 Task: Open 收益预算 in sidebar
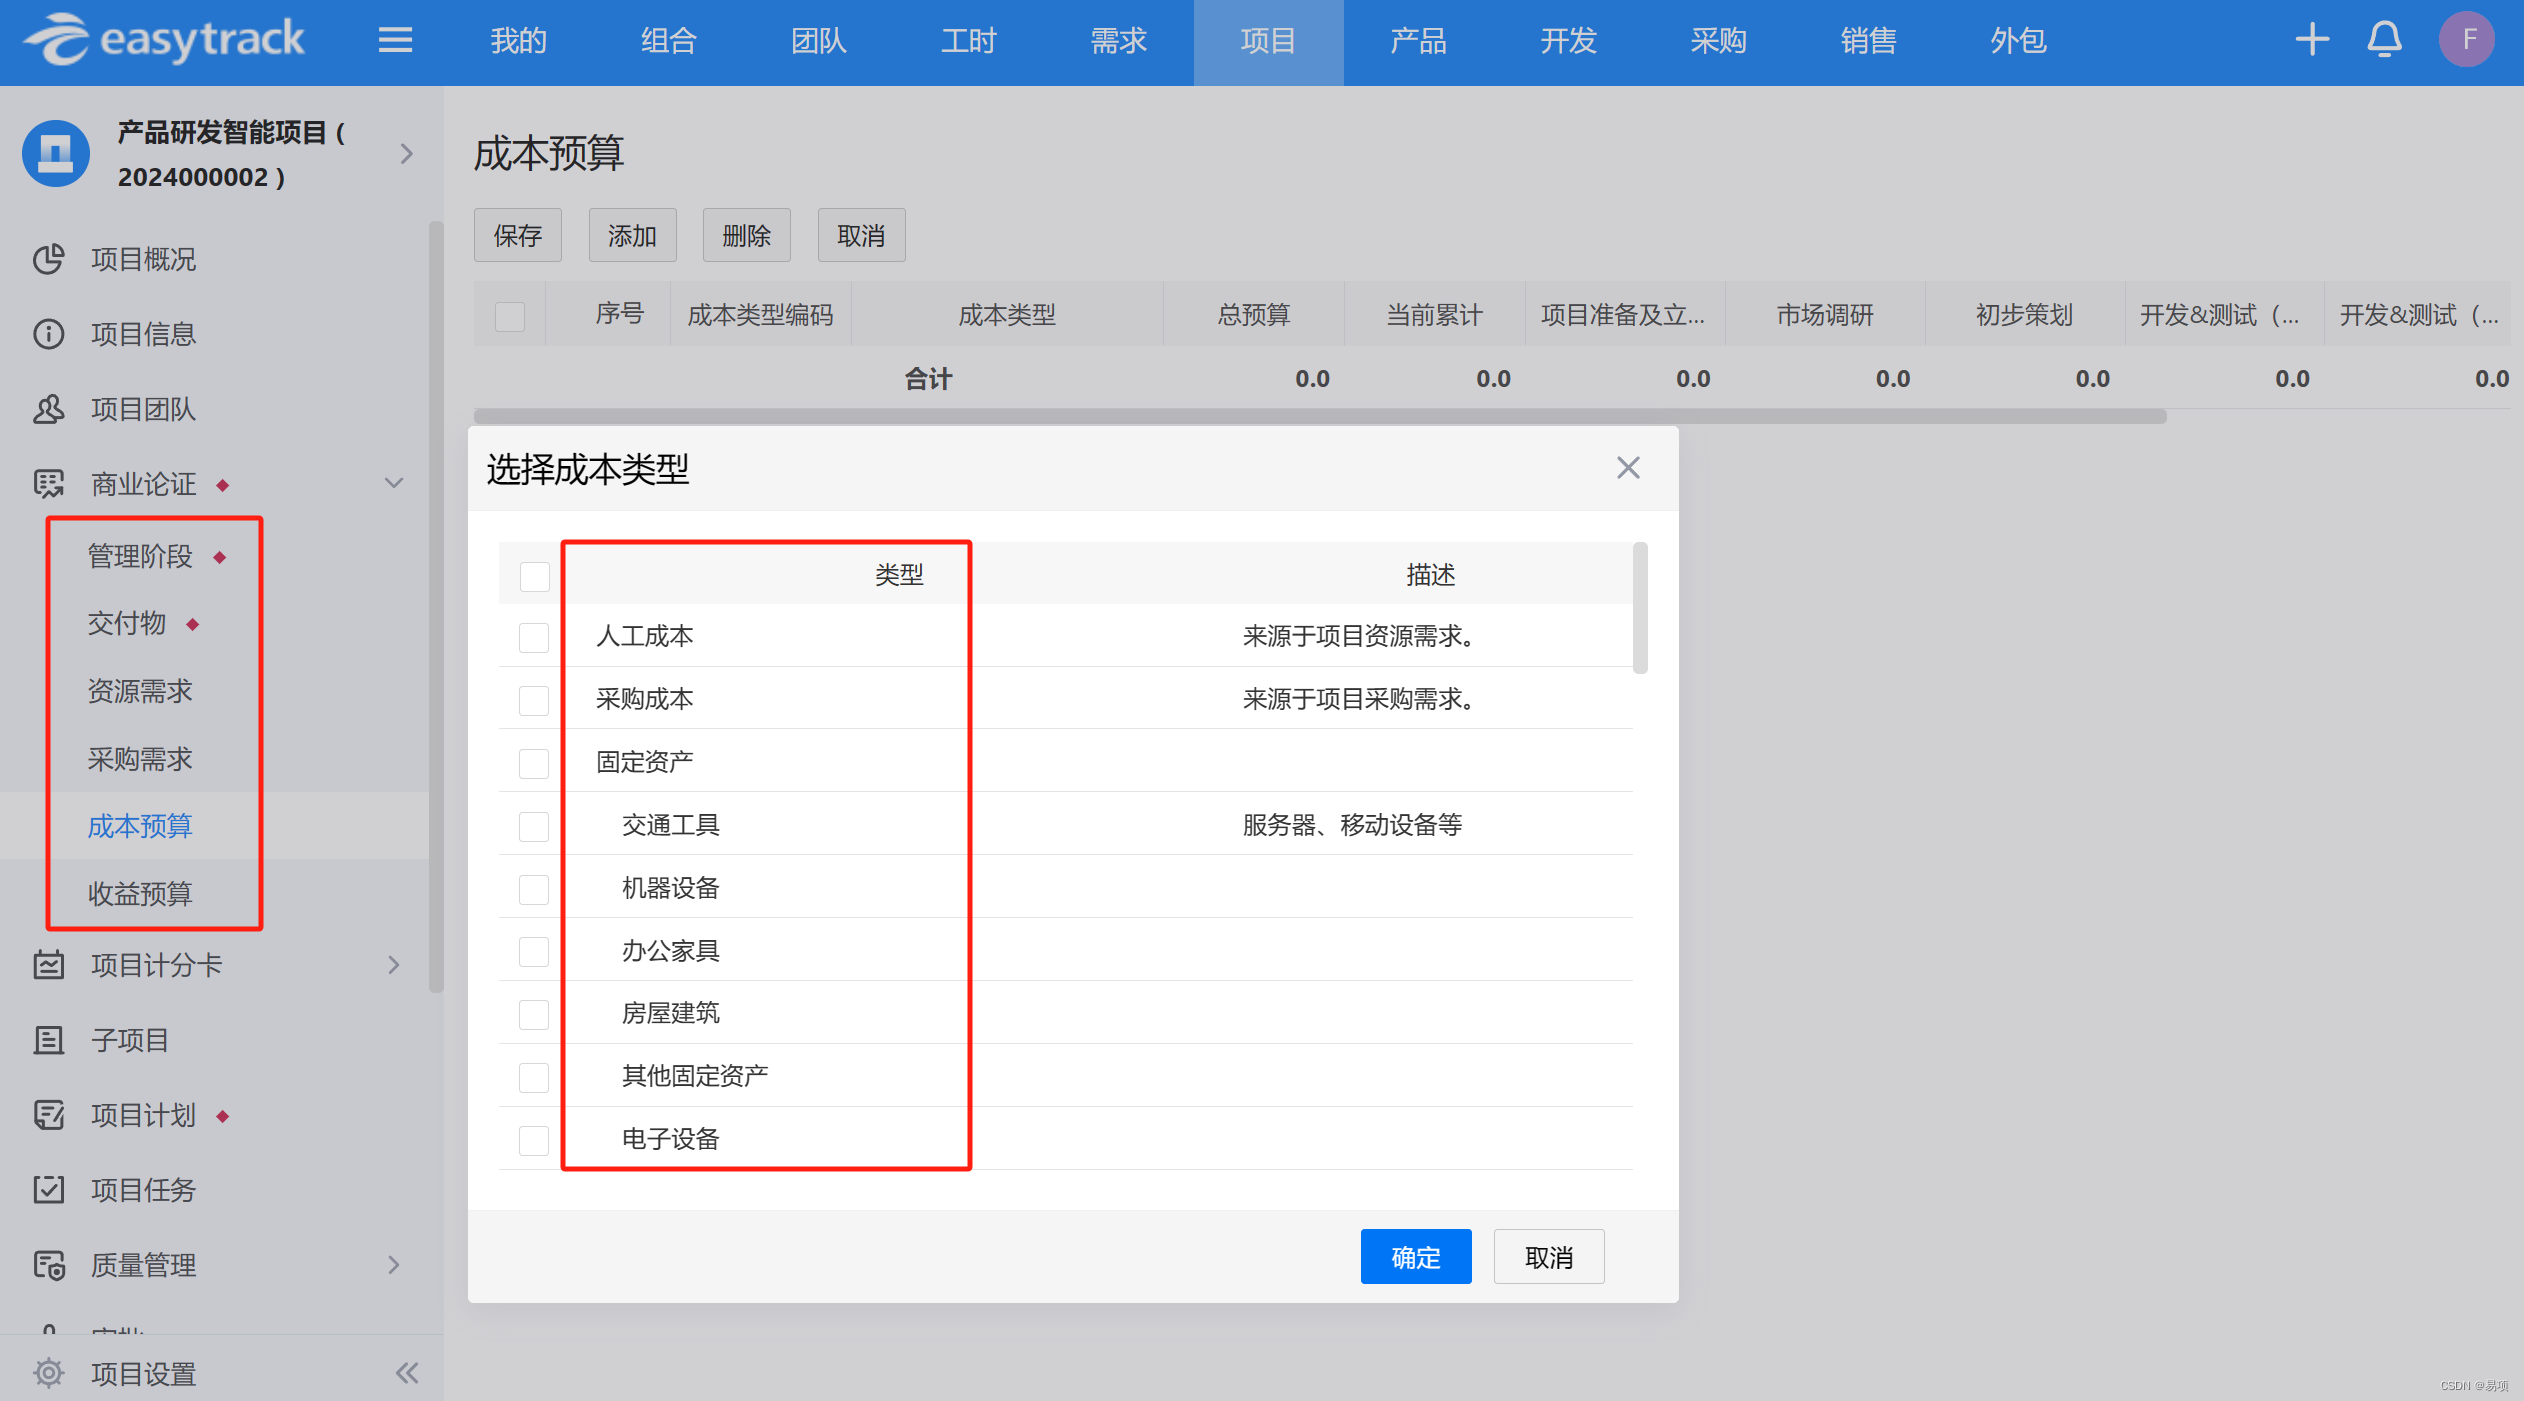pyautogui.click(x=140, y=894)
